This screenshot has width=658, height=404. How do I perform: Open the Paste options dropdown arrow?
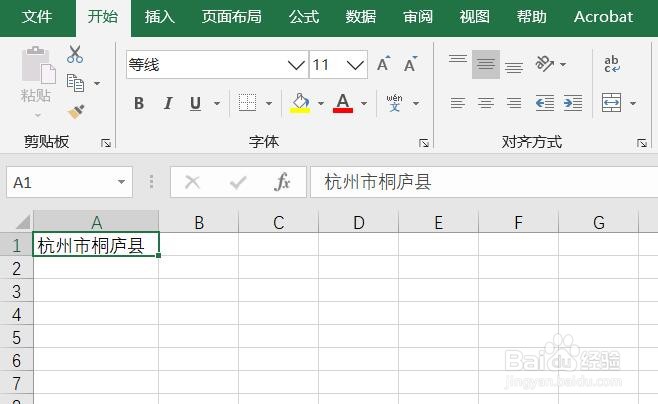(38, 115)
